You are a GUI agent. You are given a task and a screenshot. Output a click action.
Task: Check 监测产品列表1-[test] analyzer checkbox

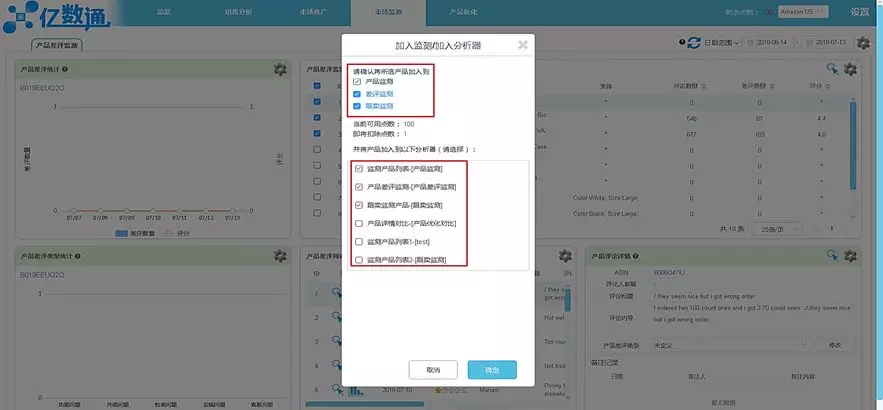[359, 242]
